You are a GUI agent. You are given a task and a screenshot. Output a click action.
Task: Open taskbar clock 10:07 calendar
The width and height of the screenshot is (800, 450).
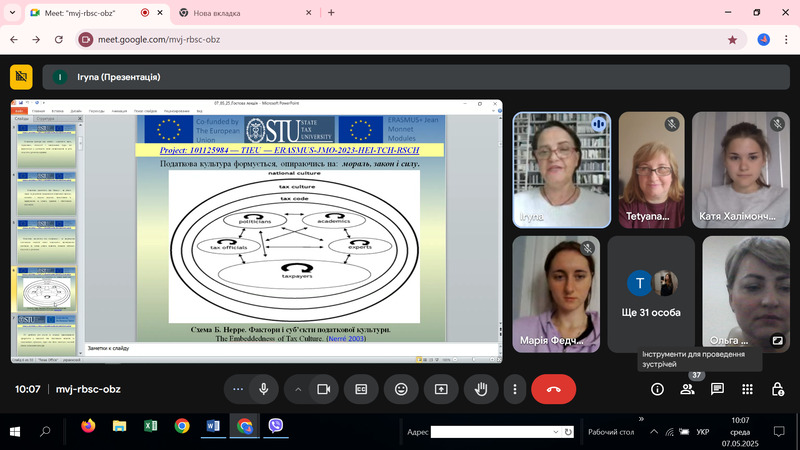pyautogui.click(x=740, y=432)
